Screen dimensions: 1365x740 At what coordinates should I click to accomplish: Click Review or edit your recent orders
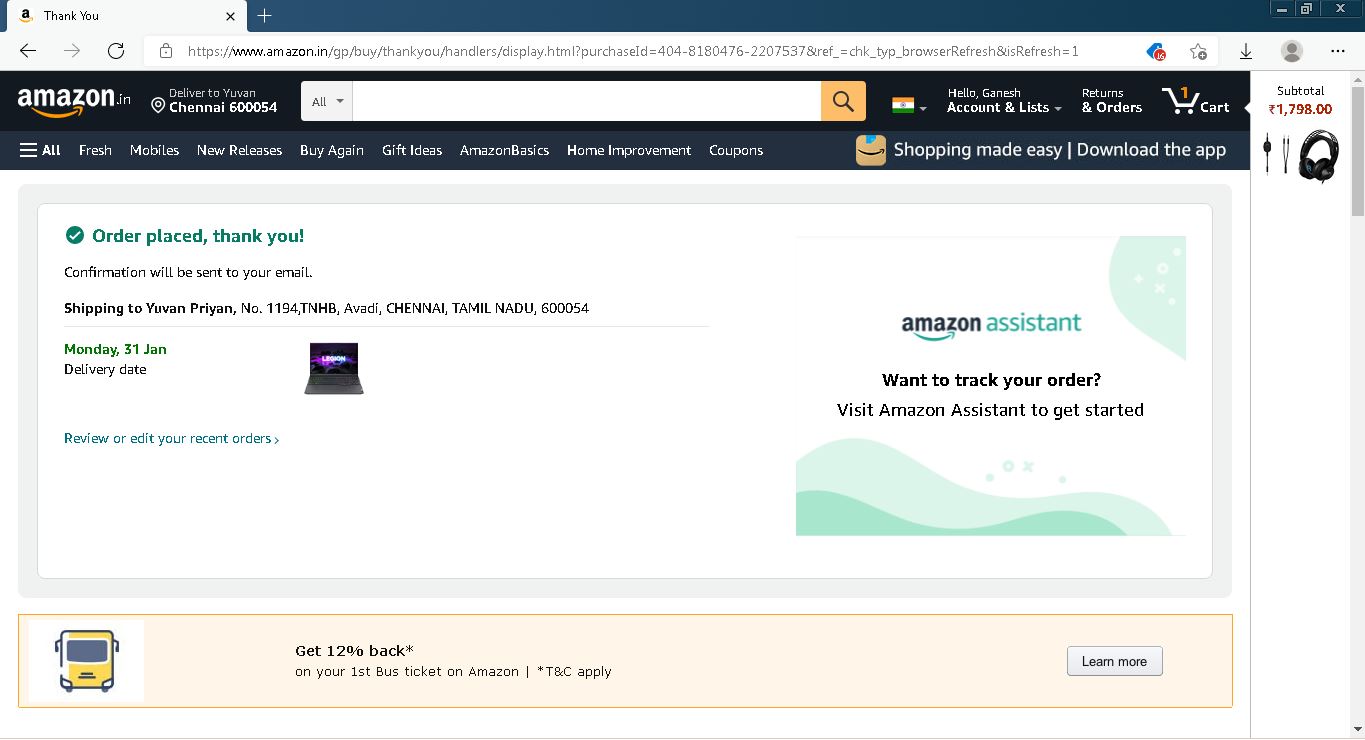point(171,439)
